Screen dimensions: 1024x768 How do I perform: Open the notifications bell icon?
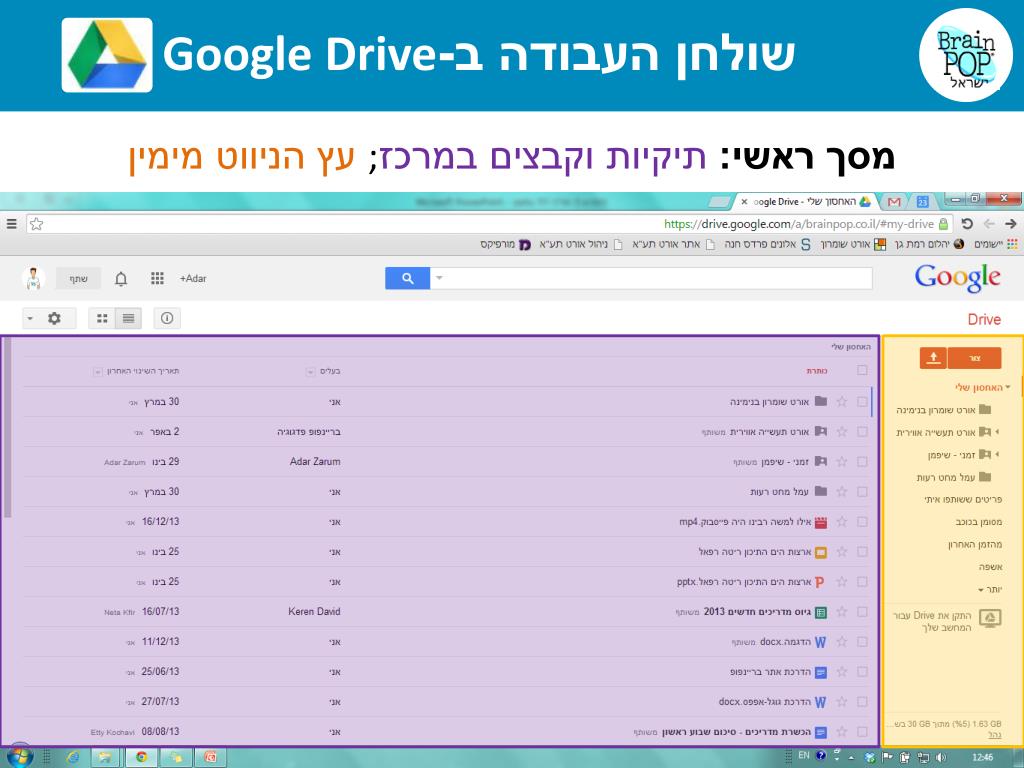click(121, 279)
